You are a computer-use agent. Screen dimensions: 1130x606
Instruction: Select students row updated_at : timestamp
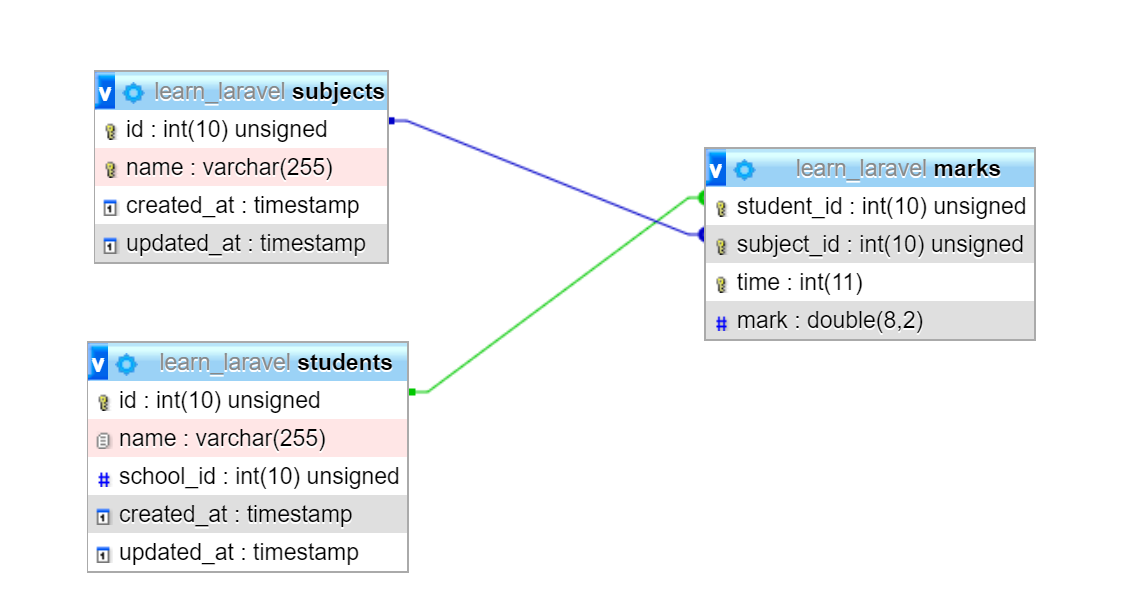coord(248,552)
